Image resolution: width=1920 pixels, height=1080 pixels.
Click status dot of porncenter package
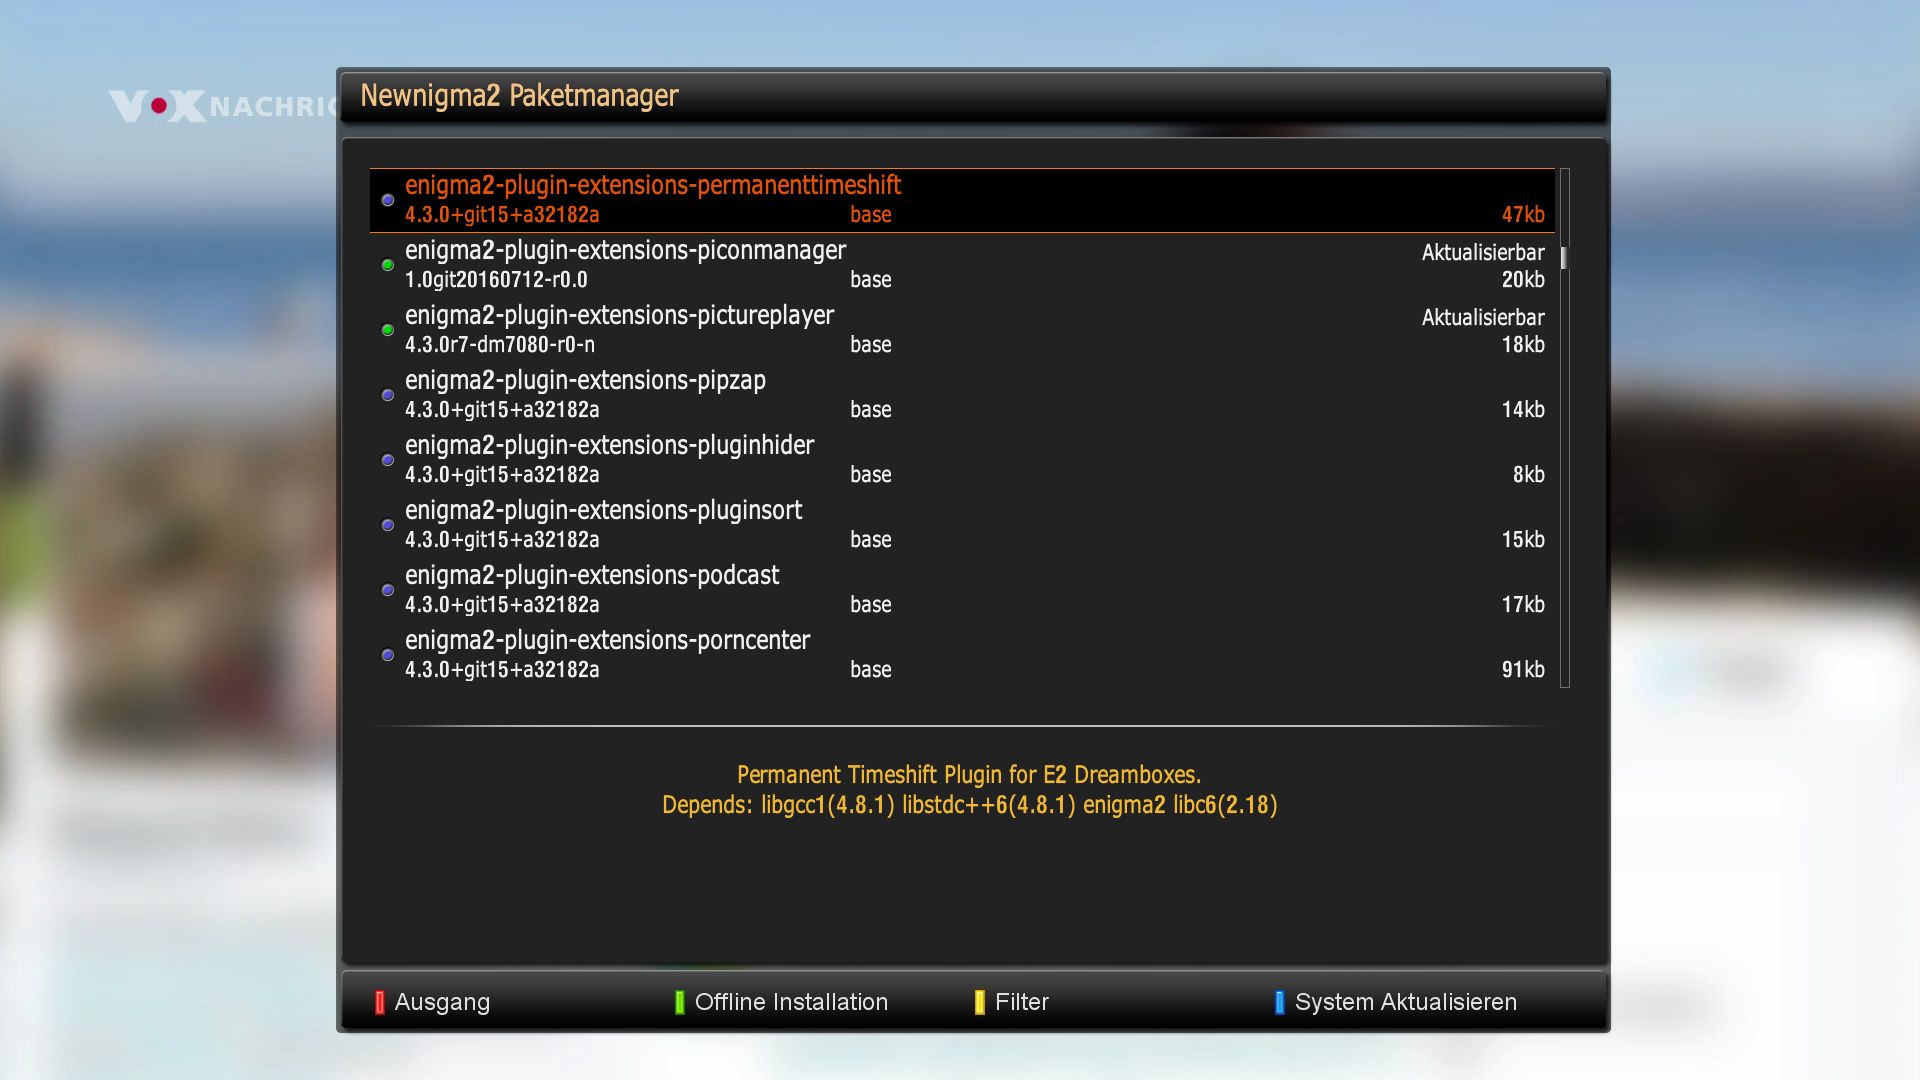pyautogui.click(x=388, y=655)
